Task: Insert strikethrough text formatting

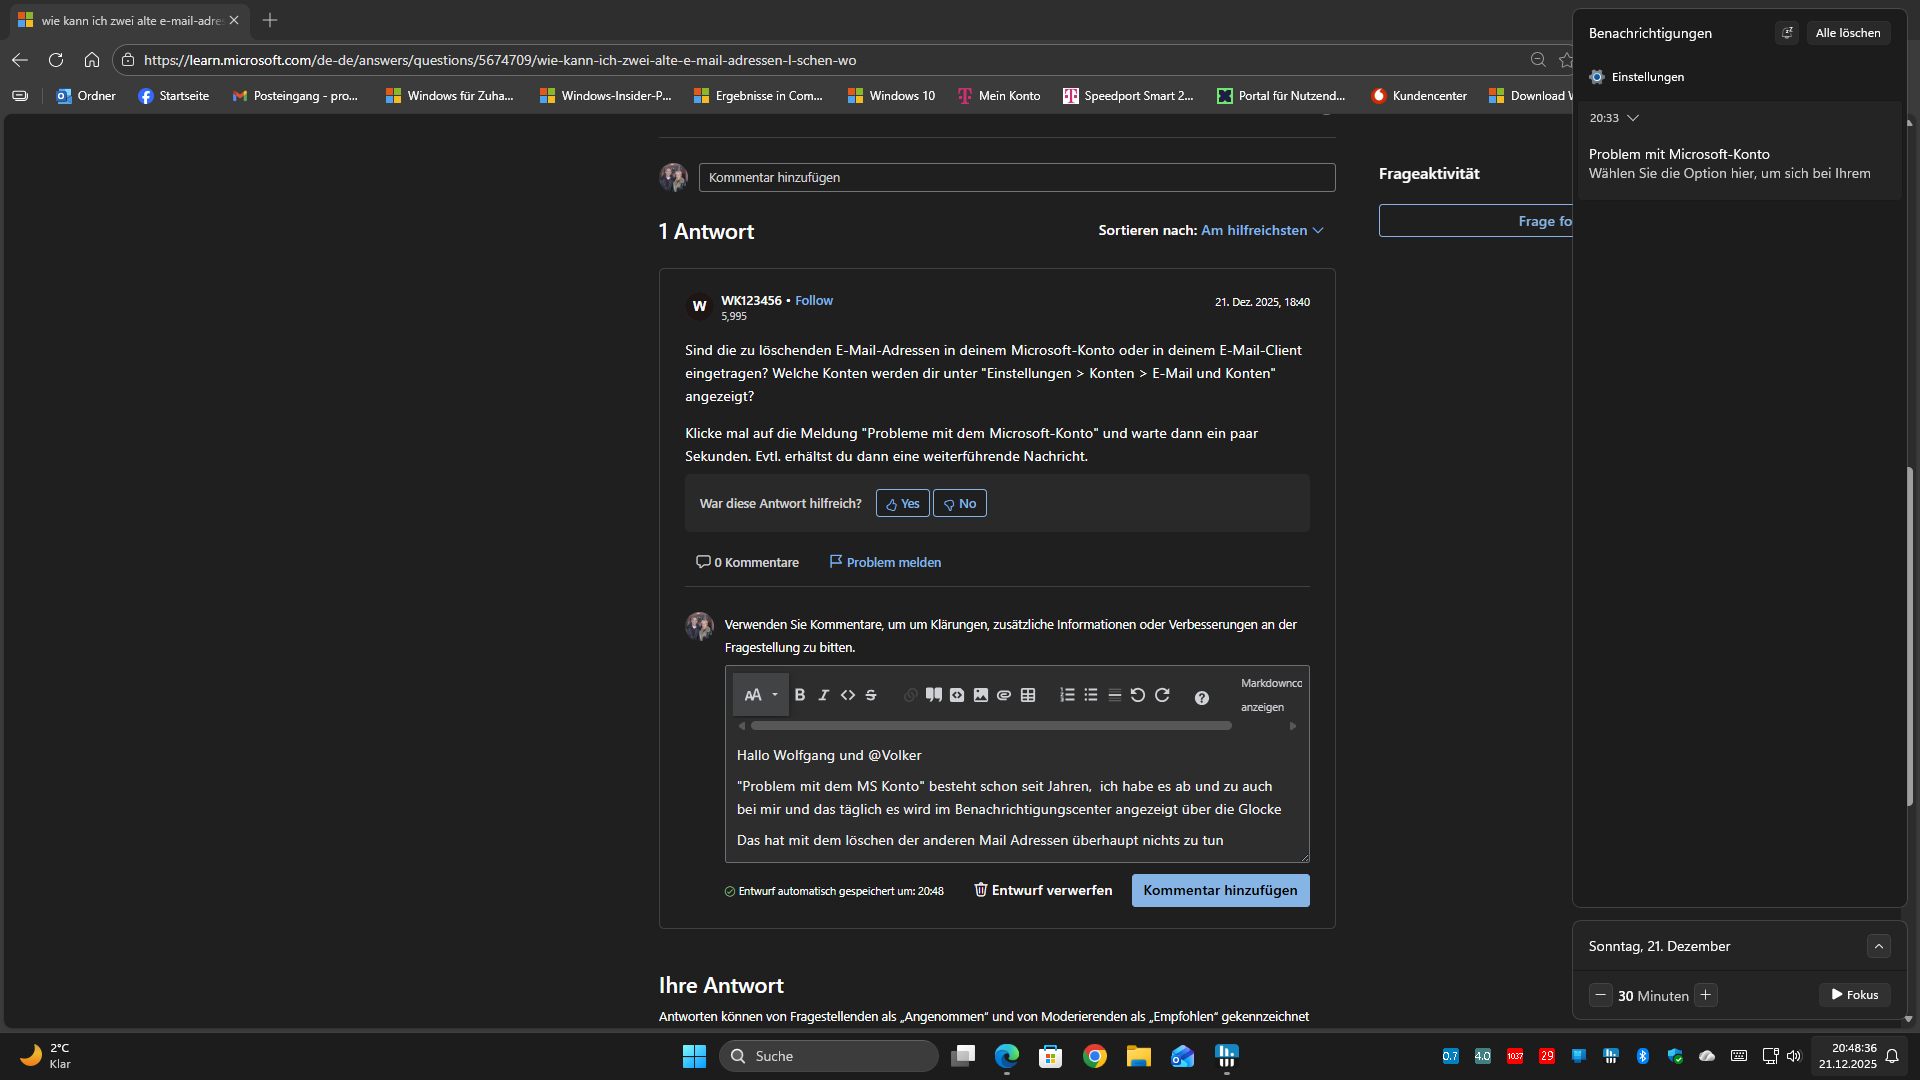Action: click(871, 695)
